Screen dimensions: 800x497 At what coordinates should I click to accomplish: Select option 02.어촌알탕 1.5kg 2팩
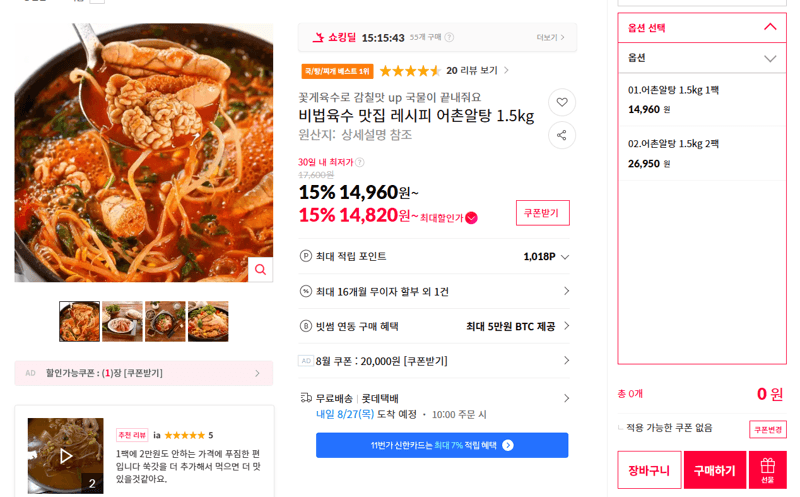coord(702,154)
